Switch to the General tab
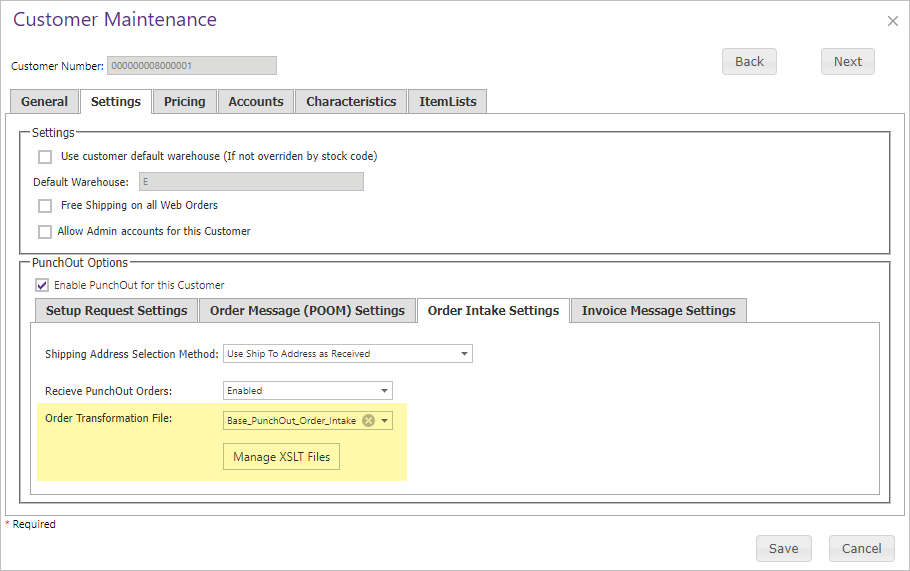Screen dimensions: 910x571 click(x=45, y=102)
